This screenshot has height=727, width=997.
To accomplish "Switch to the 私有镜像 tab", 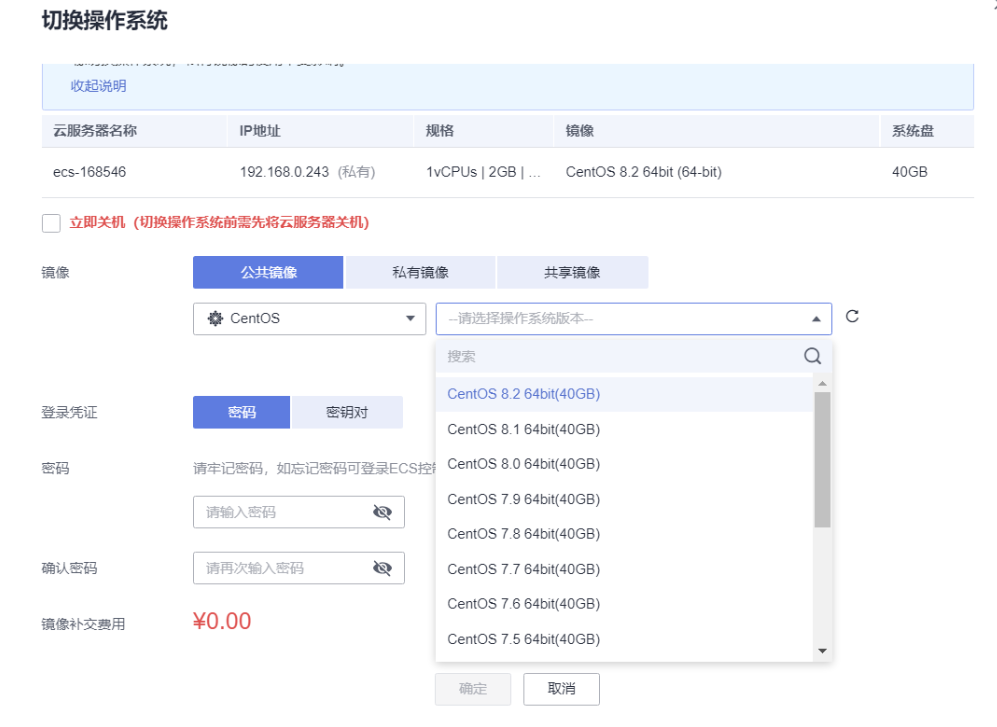I will tap(420, 271).
